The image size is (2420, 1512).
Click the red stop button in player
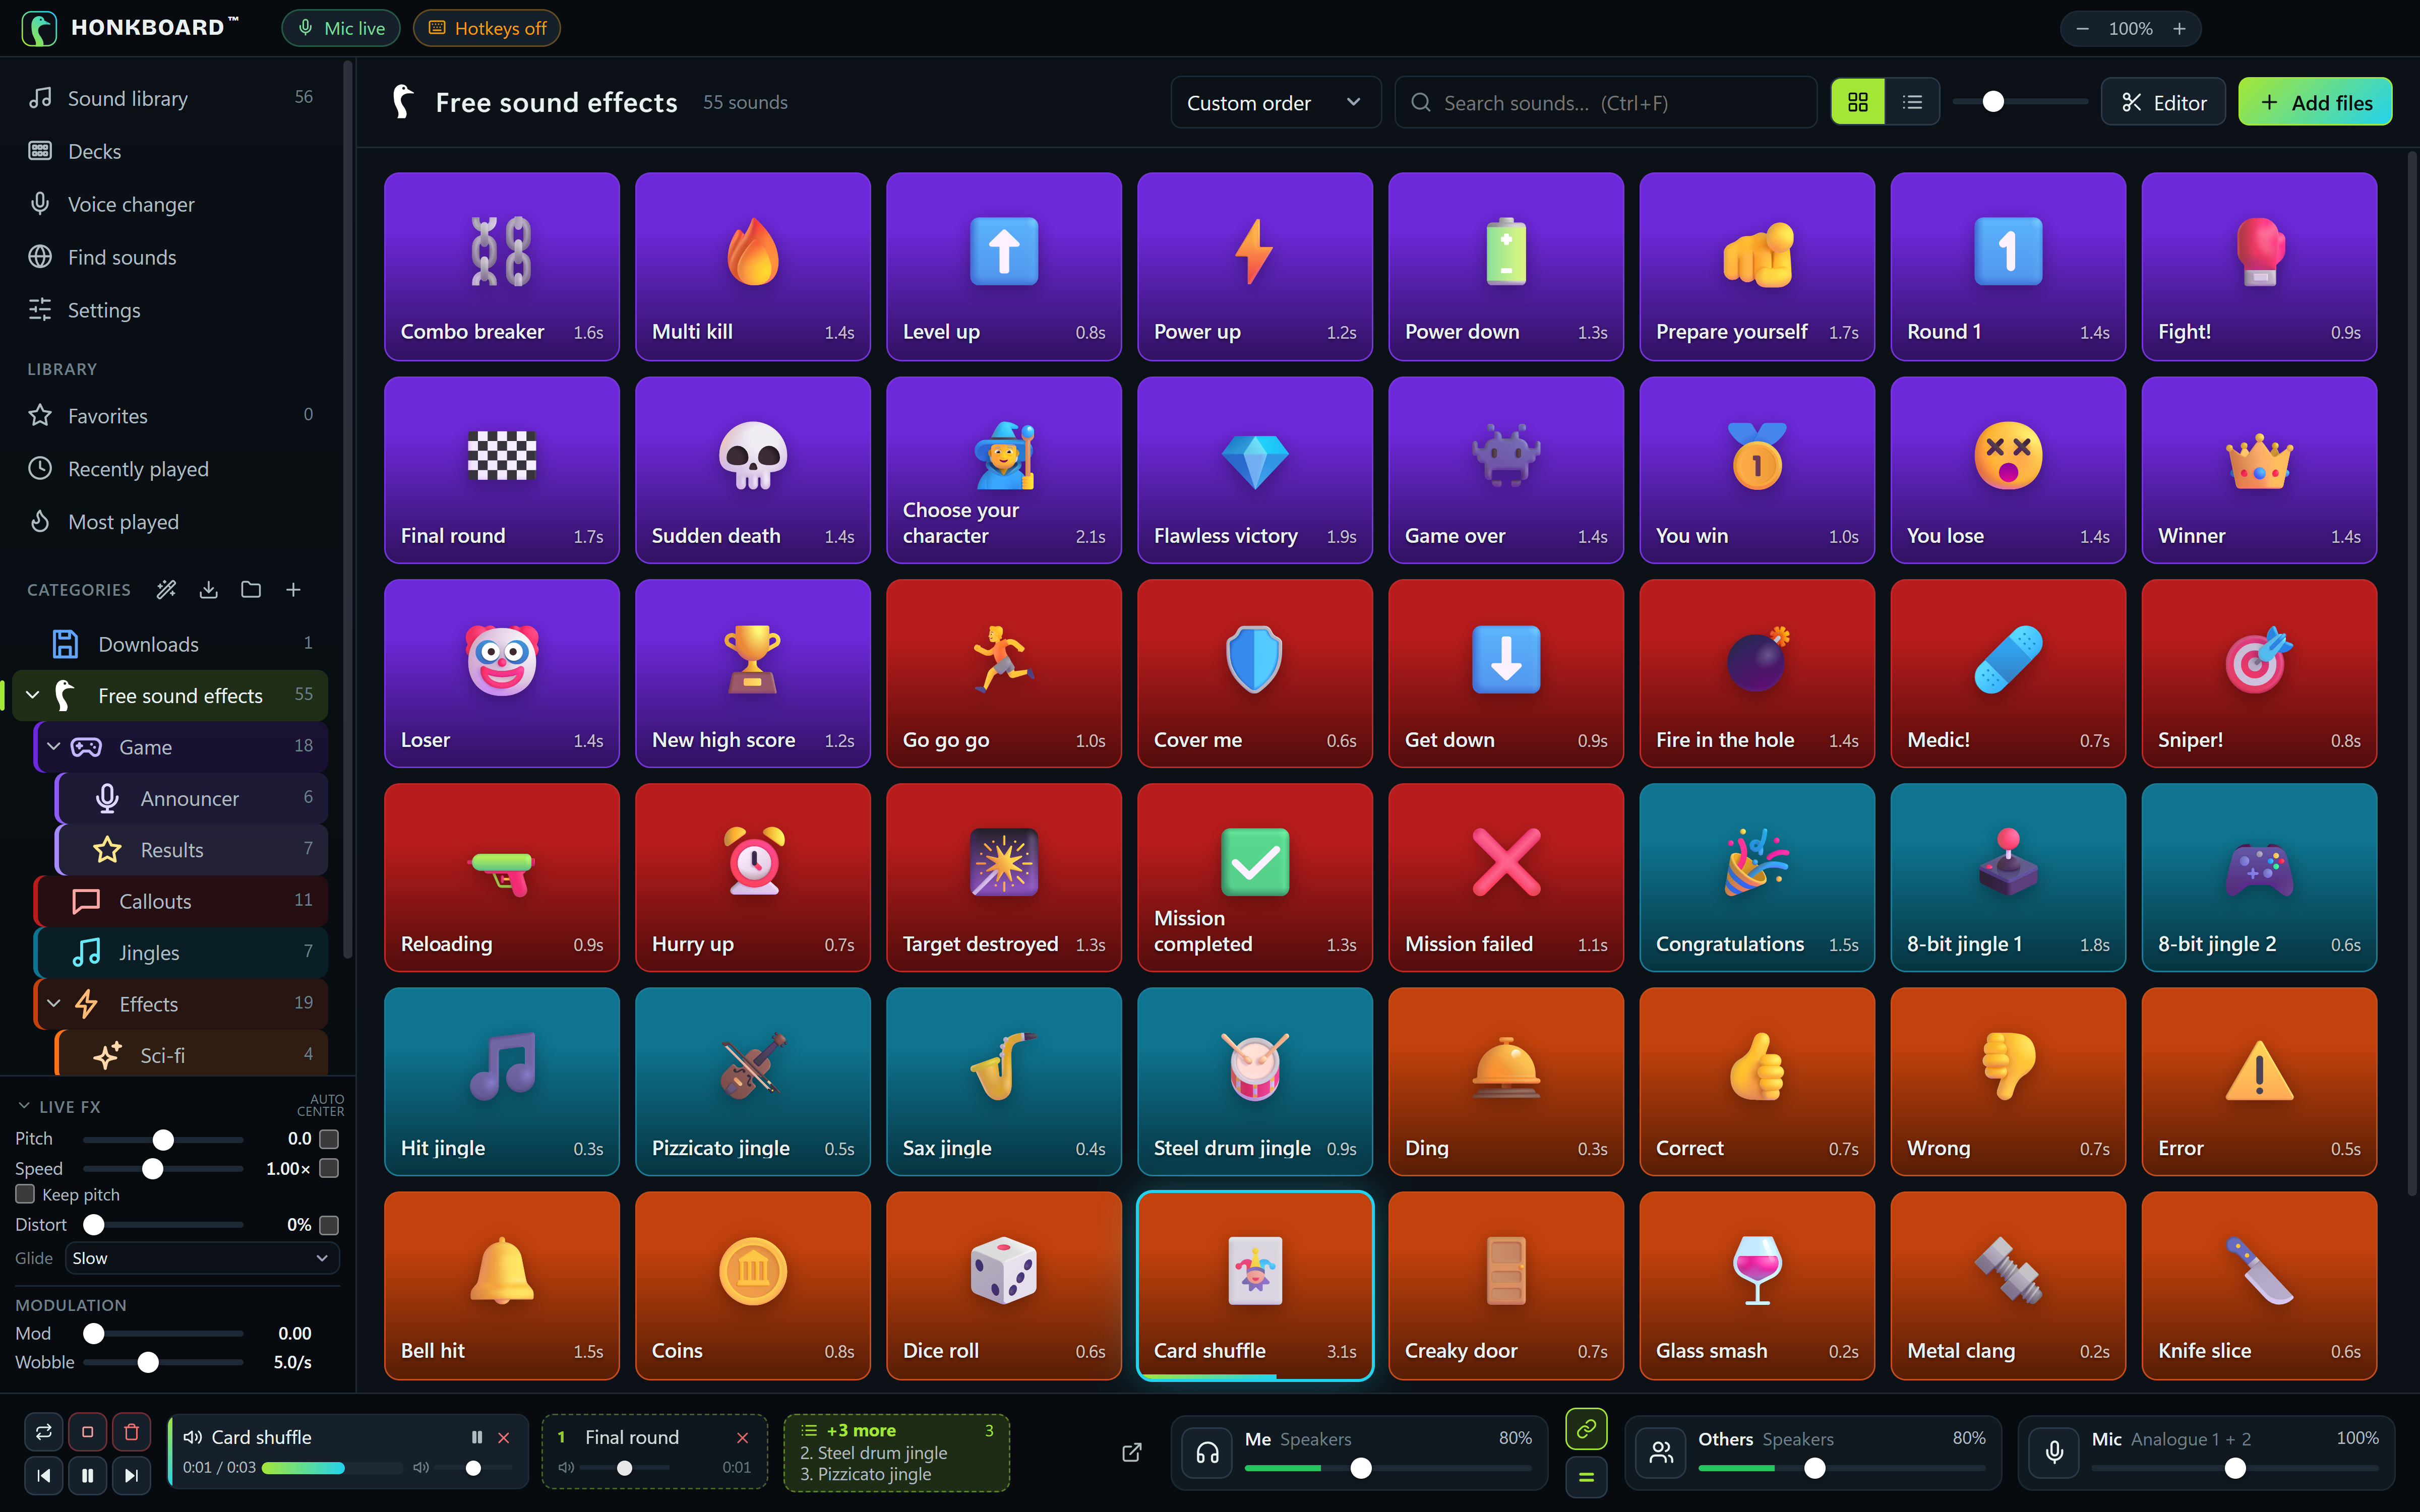88,1432
